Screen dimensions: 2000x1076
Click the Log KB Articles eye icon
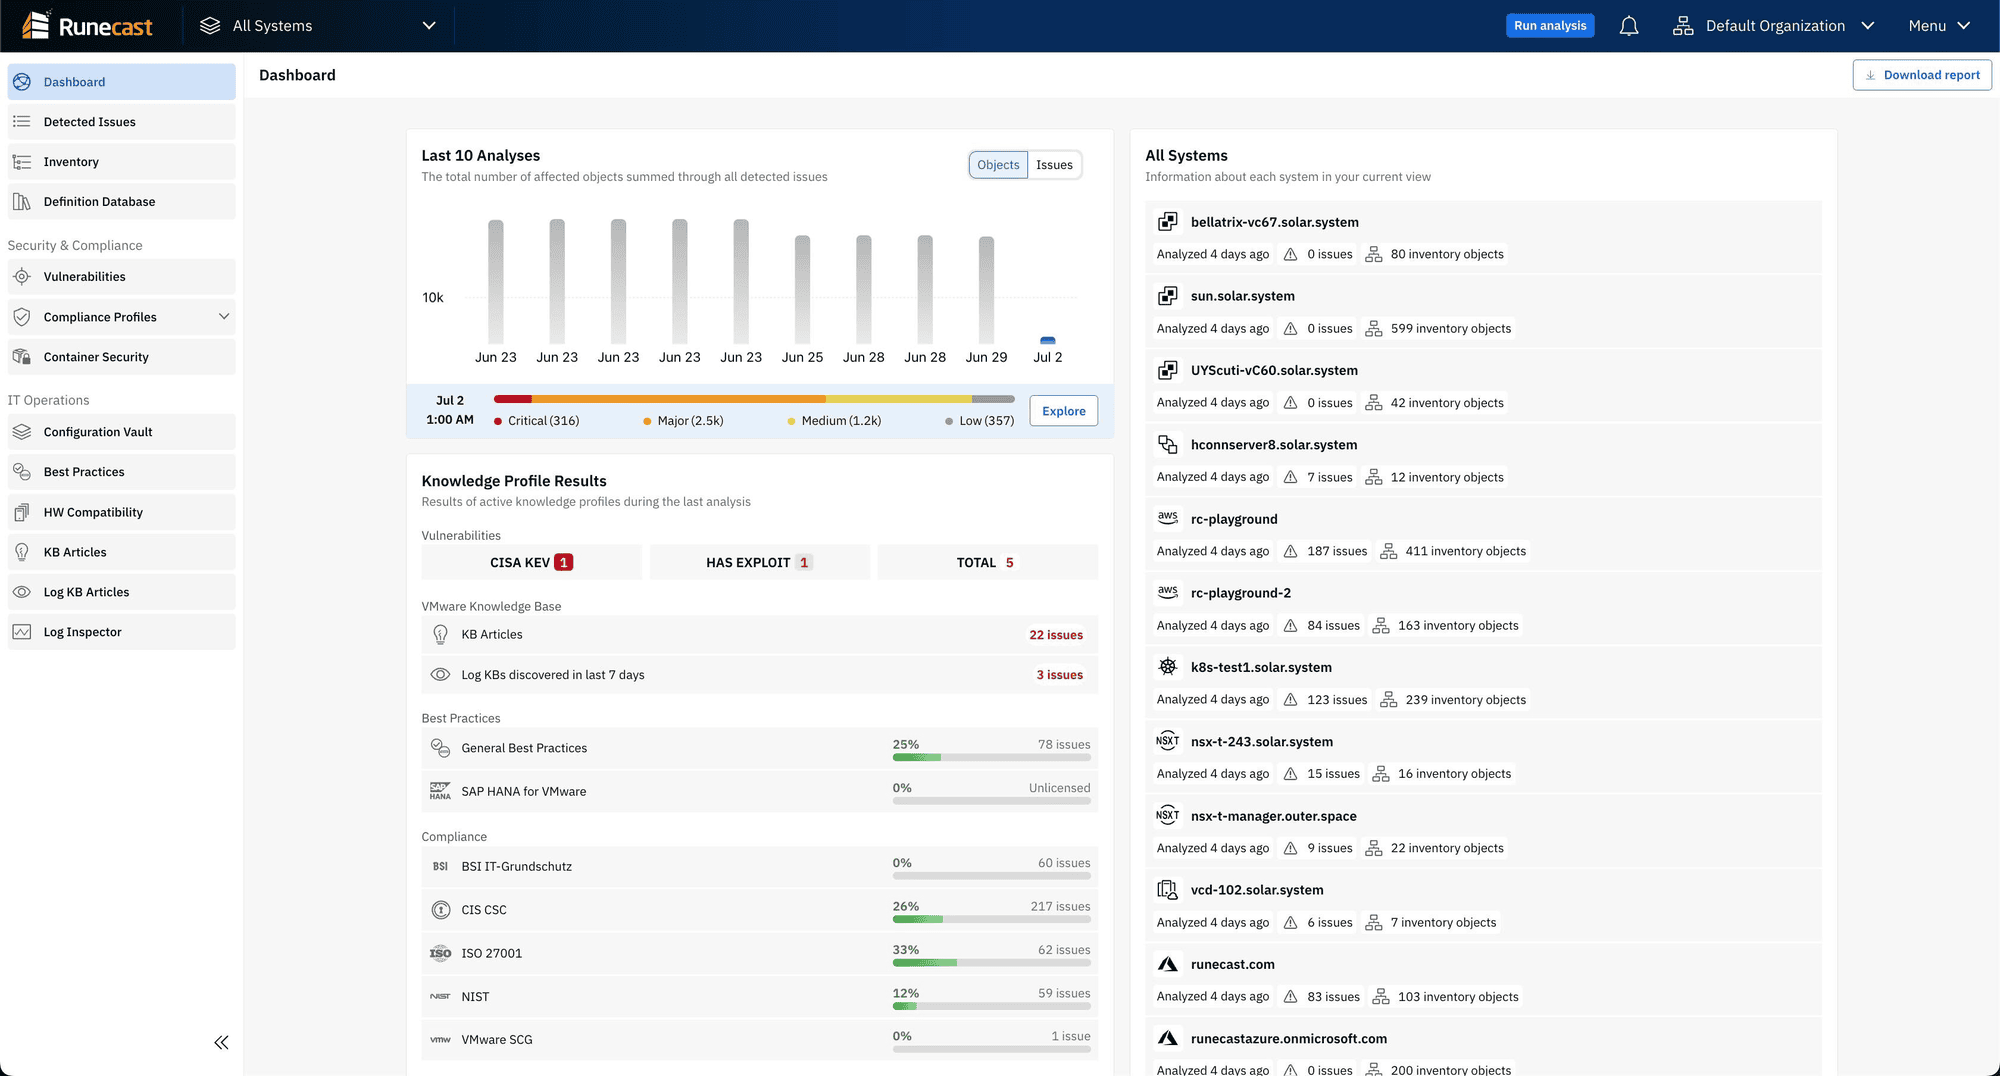click(22, 592)
